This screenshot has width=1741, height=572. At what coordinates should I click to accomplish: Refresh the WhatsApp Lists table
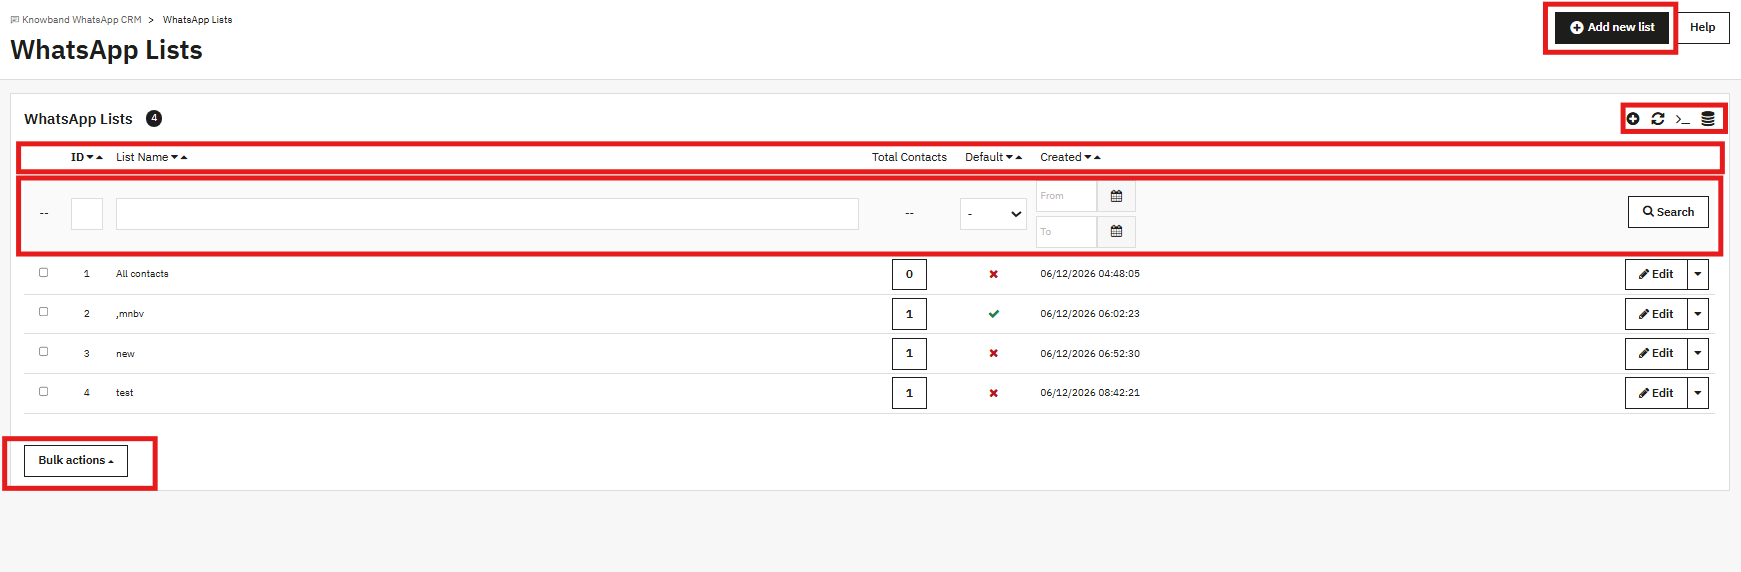[1658, 118]
